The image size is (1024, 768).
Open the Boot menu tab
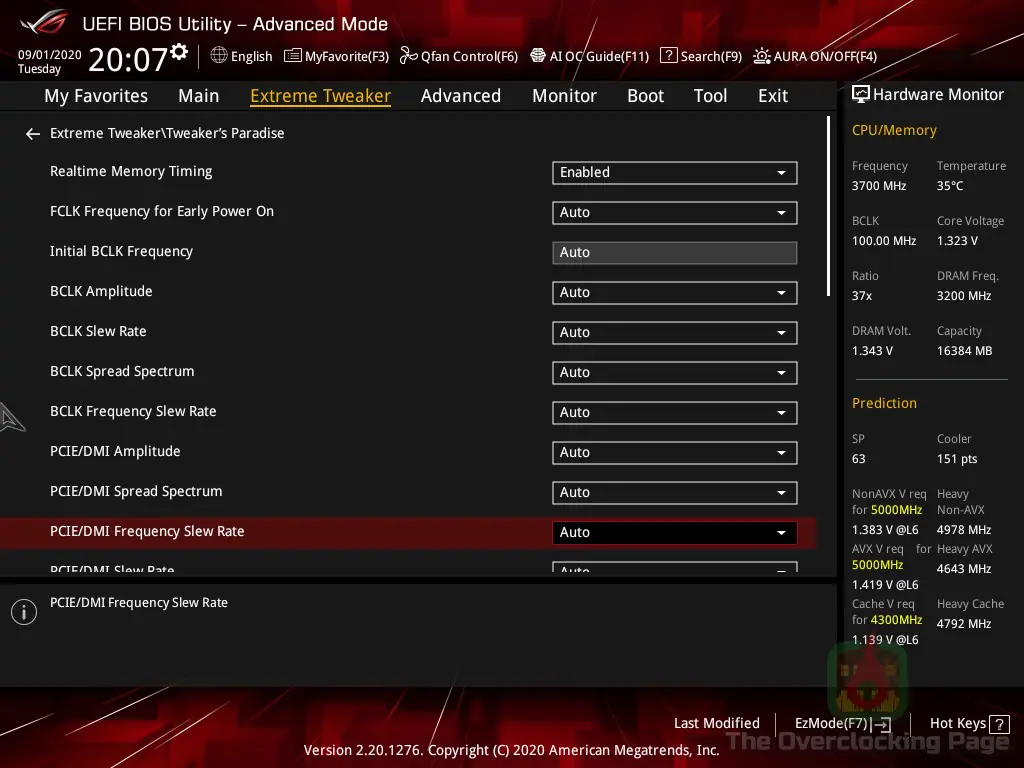(645, 95)
